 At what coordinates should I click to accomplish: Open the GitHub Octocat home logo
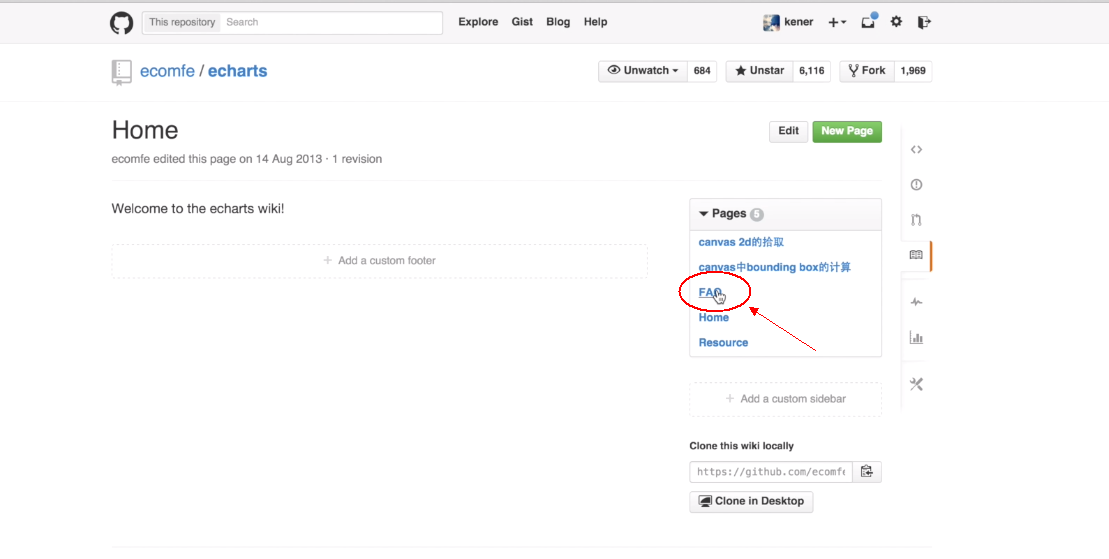coord(122,23)
